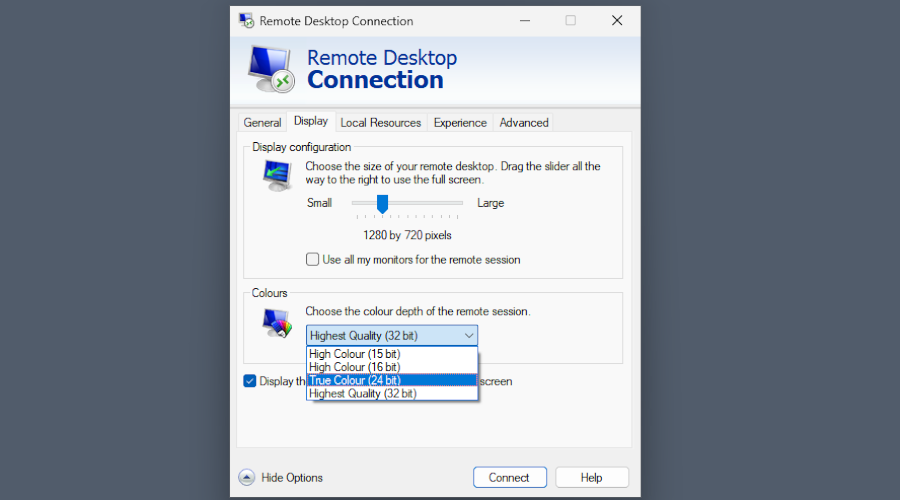900x500 pixels.
Task: Select the Display tab
Action: click(x=311, y=121)
